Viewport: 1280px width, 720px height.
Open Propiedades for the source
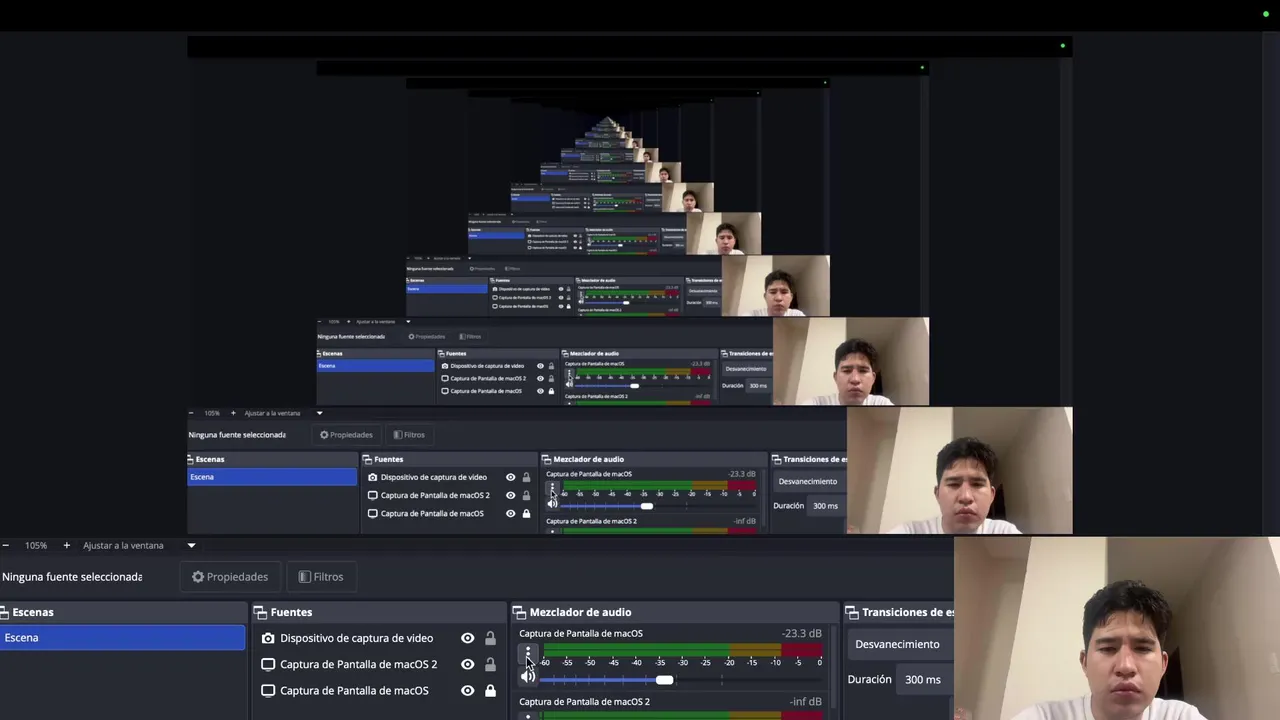click(x=230, y=577)
